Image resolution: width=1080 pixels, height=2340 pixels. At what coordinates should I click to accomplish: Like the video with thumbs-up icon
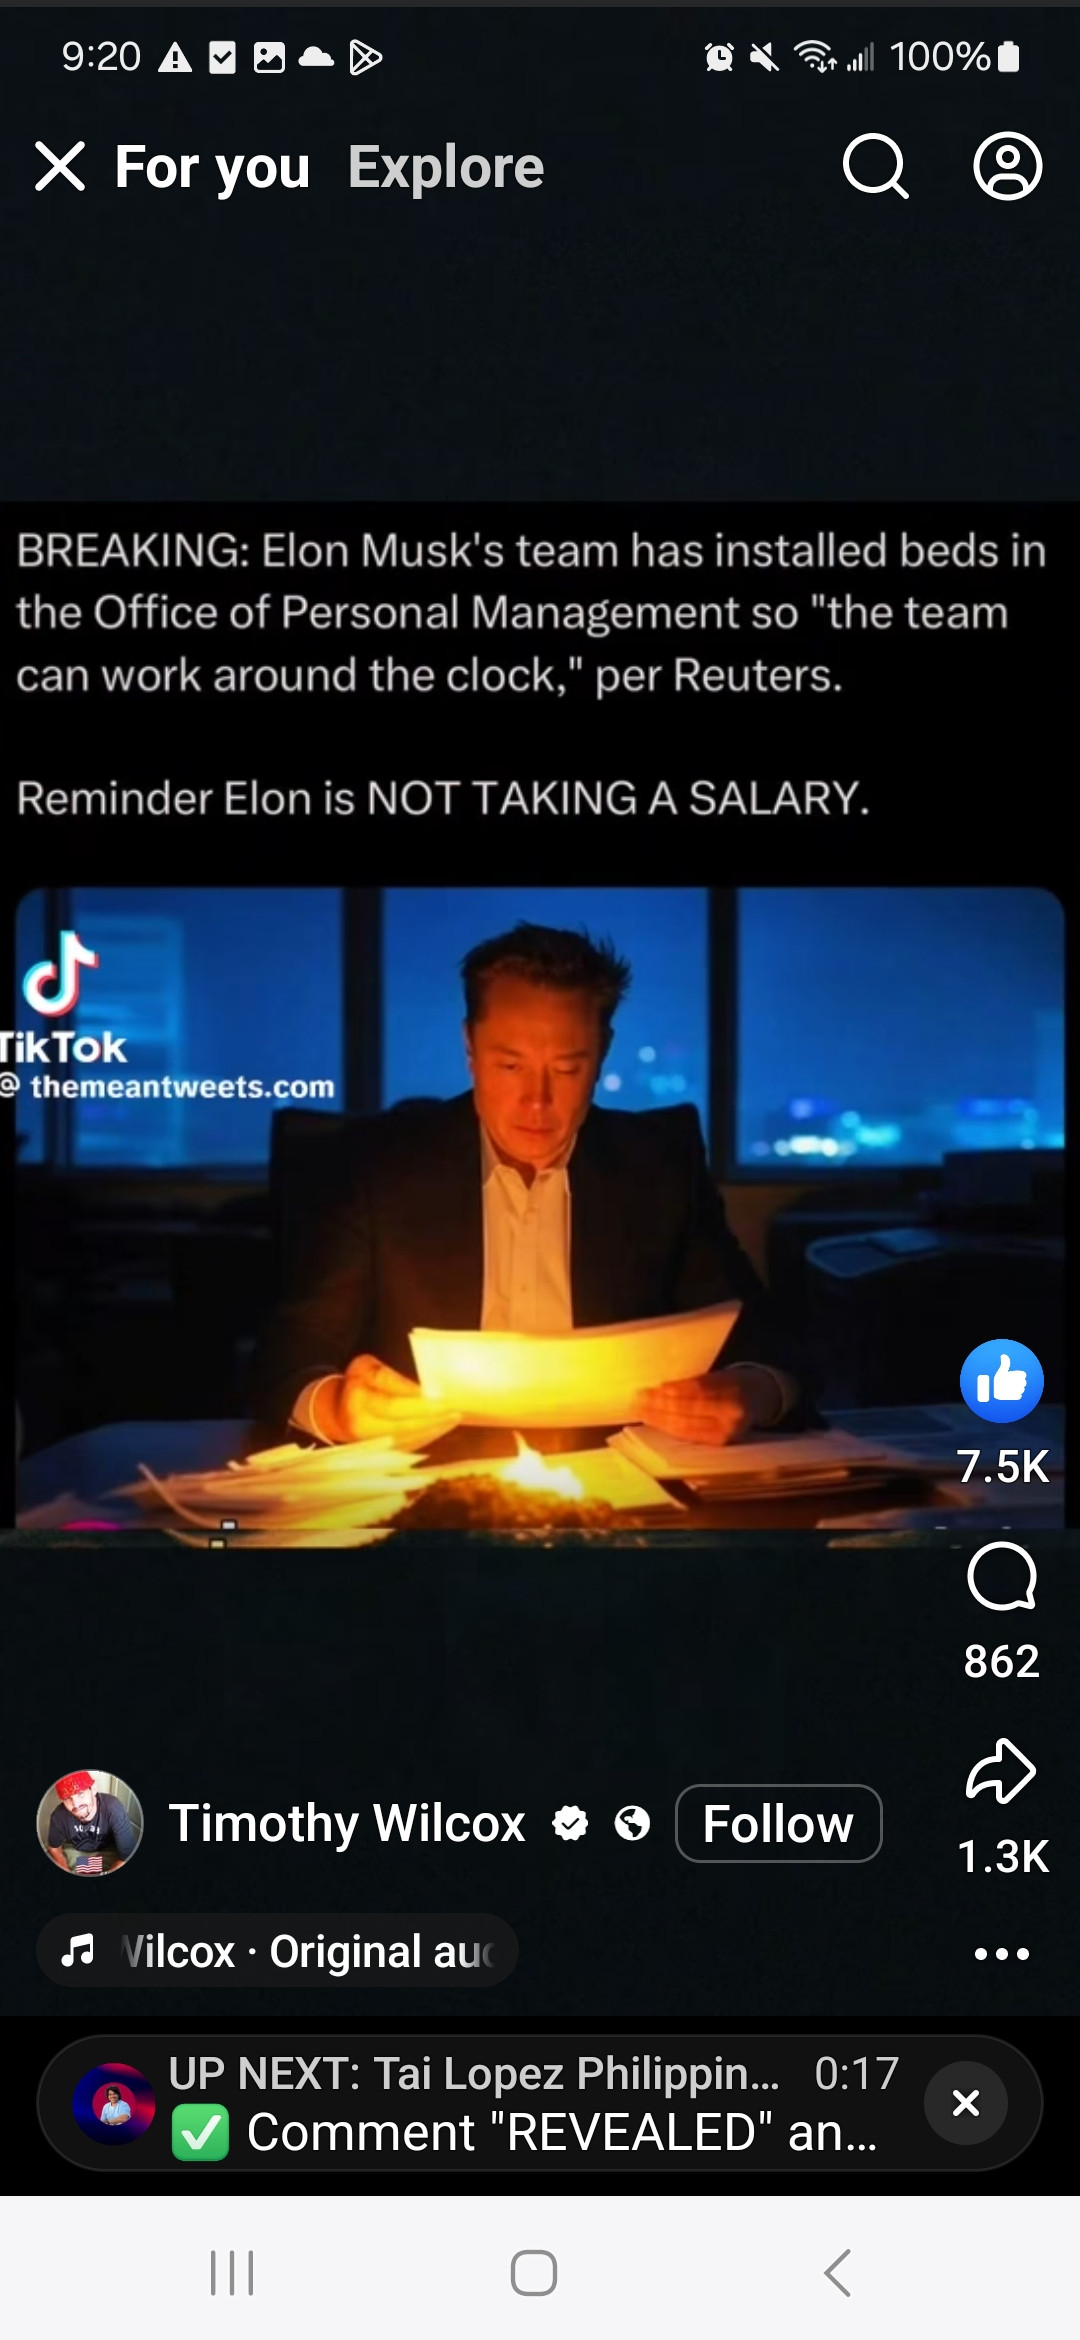click(x=1002, y=1381)
